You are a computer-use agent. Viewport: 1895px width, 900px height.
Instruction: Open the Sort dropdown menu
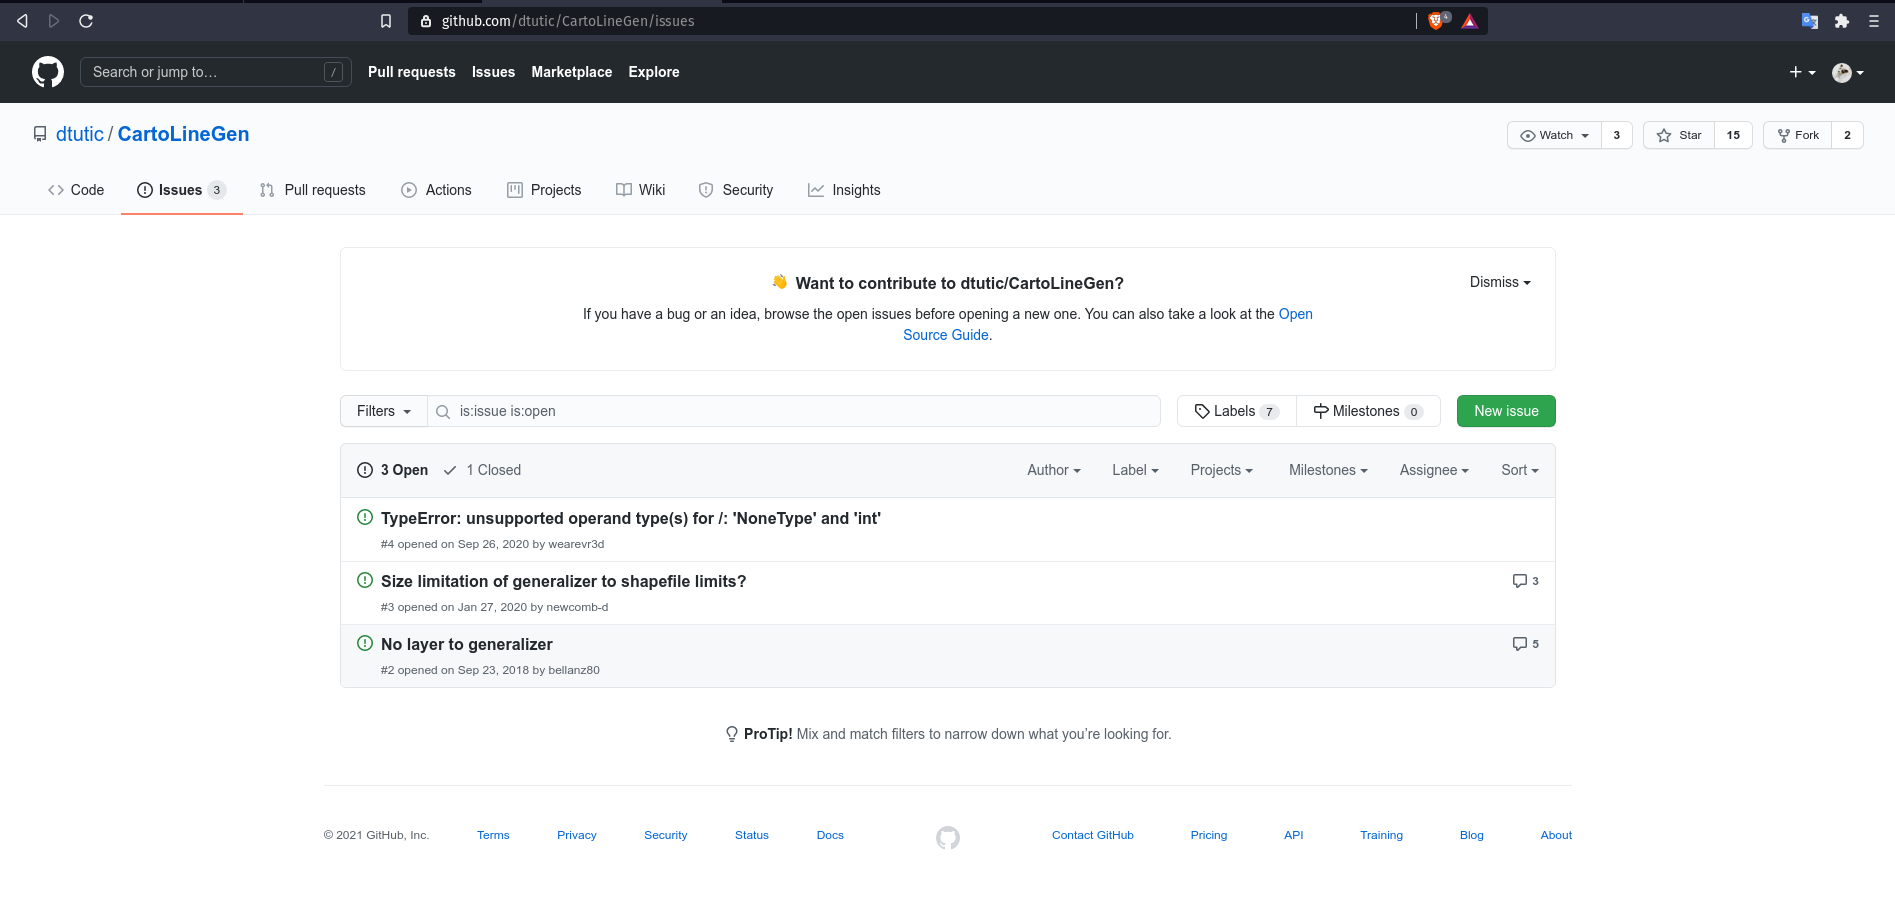point(1519,470)
